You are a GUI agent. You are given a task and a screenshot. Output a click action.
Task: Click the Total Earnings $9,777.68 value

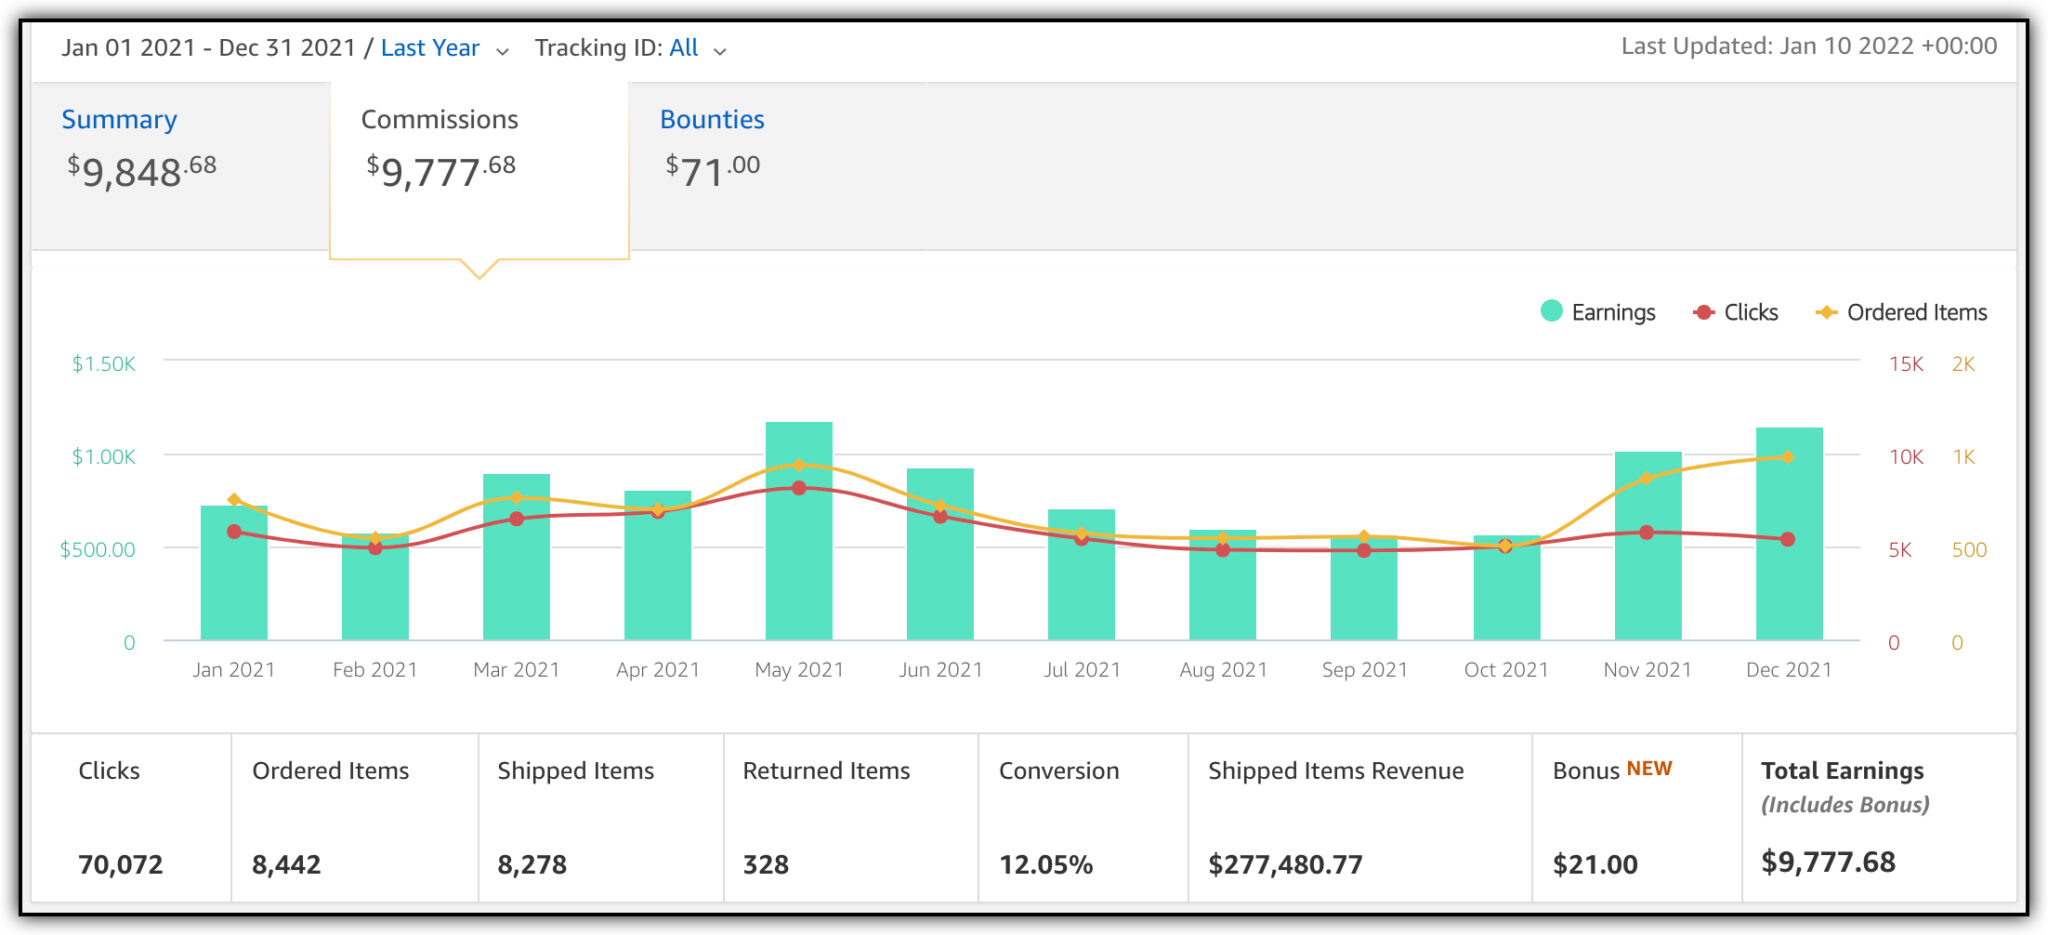point(1830,862)
